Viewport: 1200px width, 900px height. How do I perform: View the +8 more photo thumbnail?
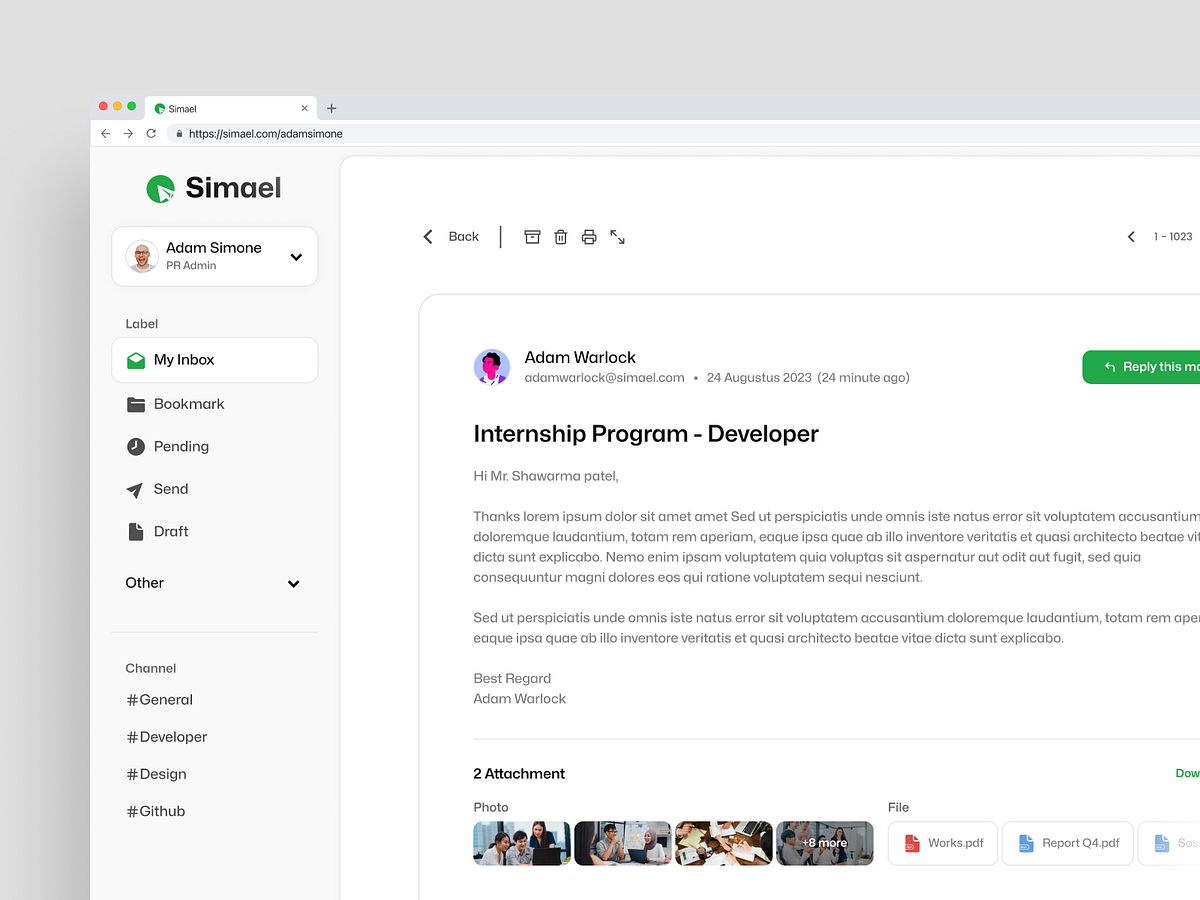pyautogui.click(x=824, y=843)
